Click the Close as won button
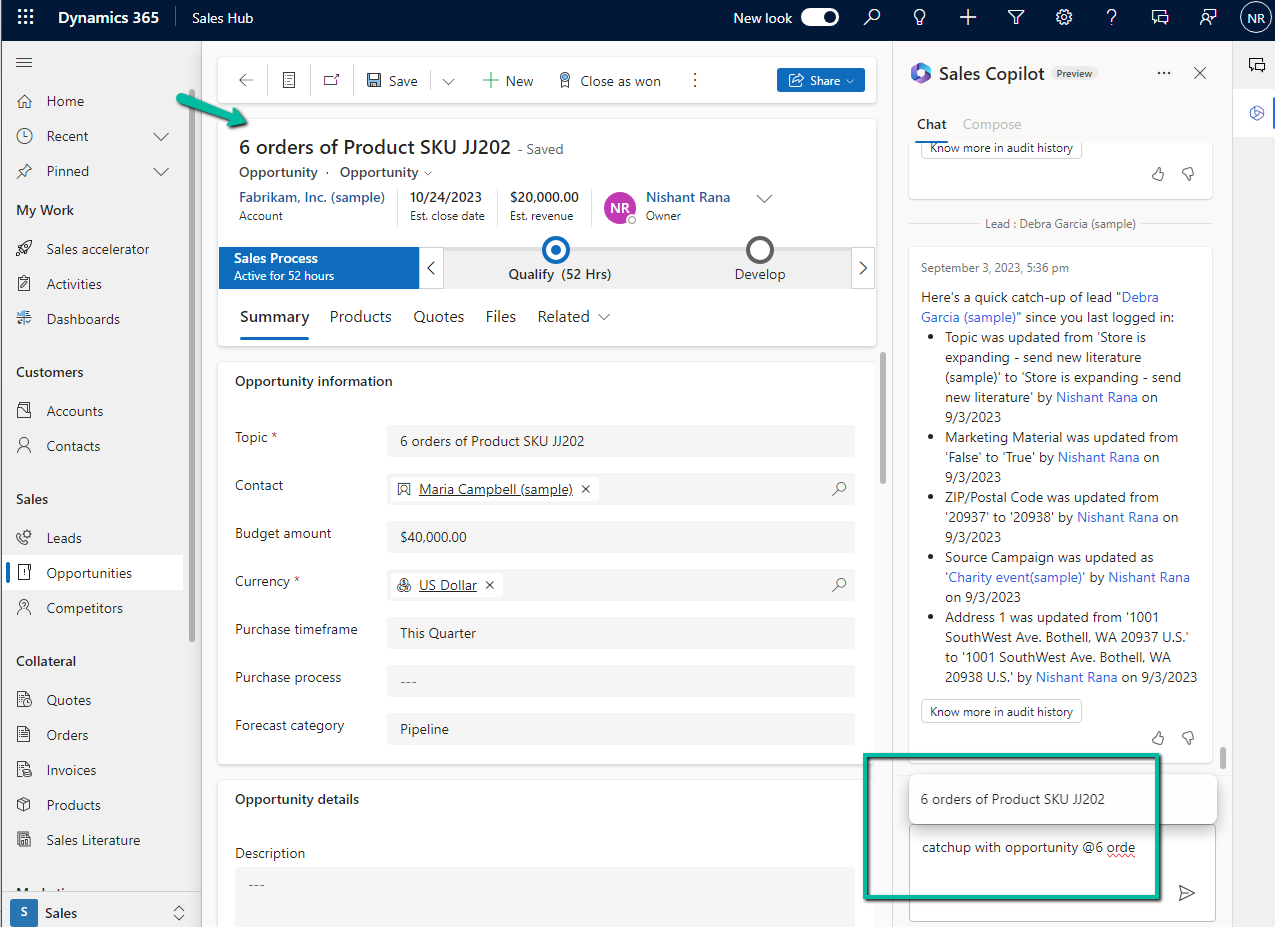The width and height of the screenshot is (1275, 927). (x=609, y=81)
